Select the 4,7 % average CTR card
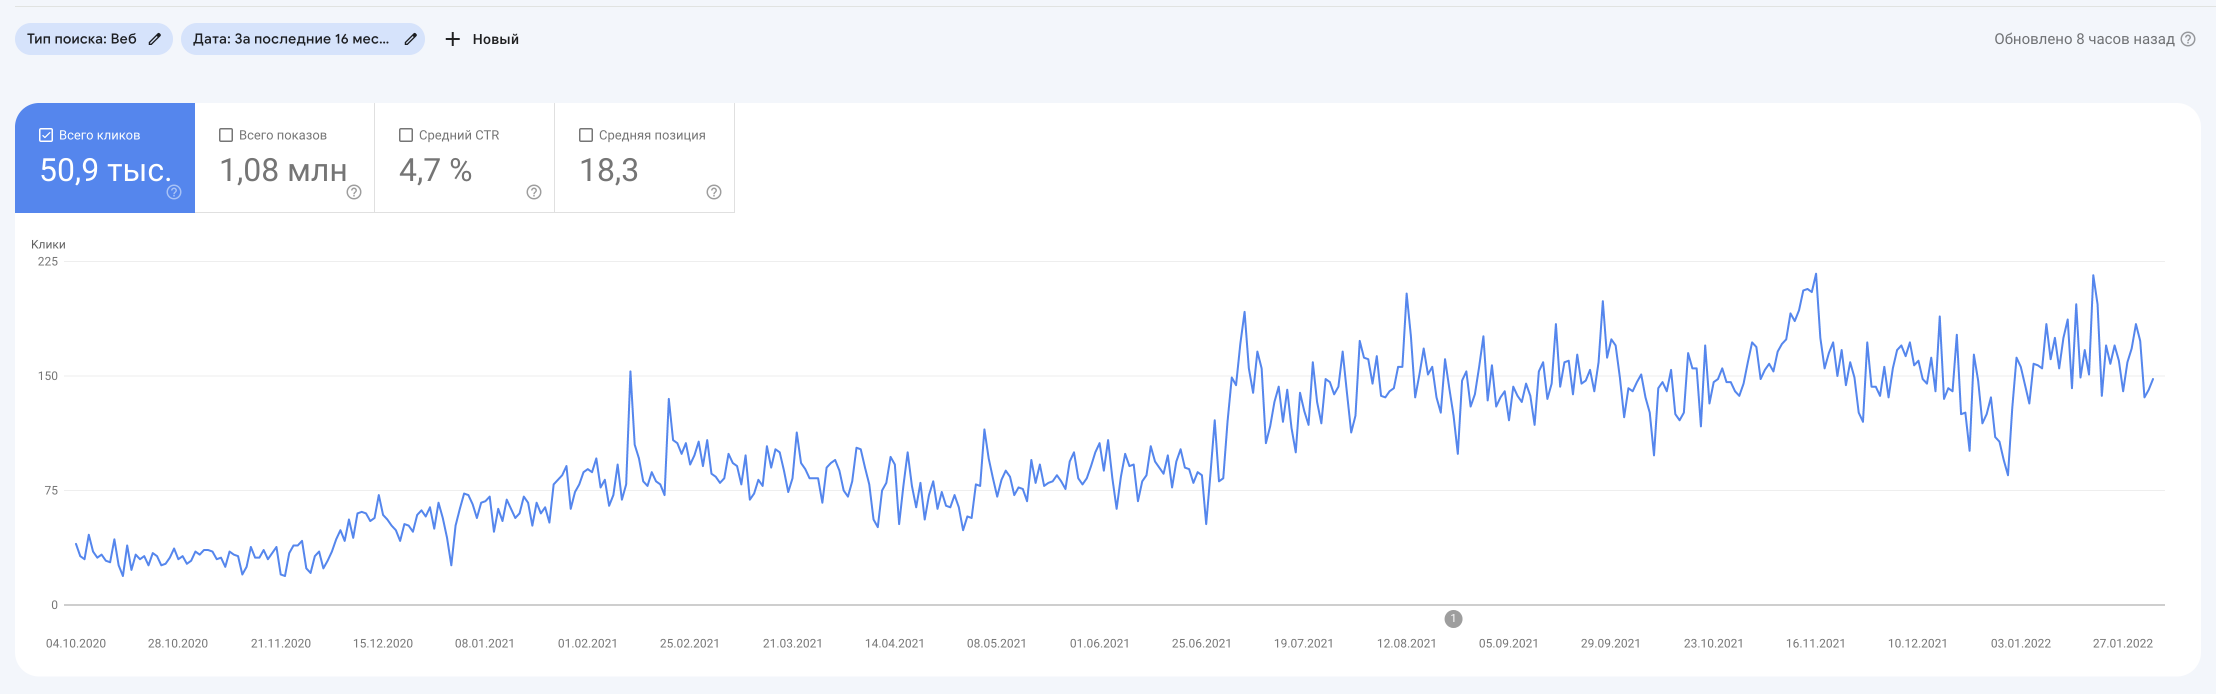 [435, 170]
